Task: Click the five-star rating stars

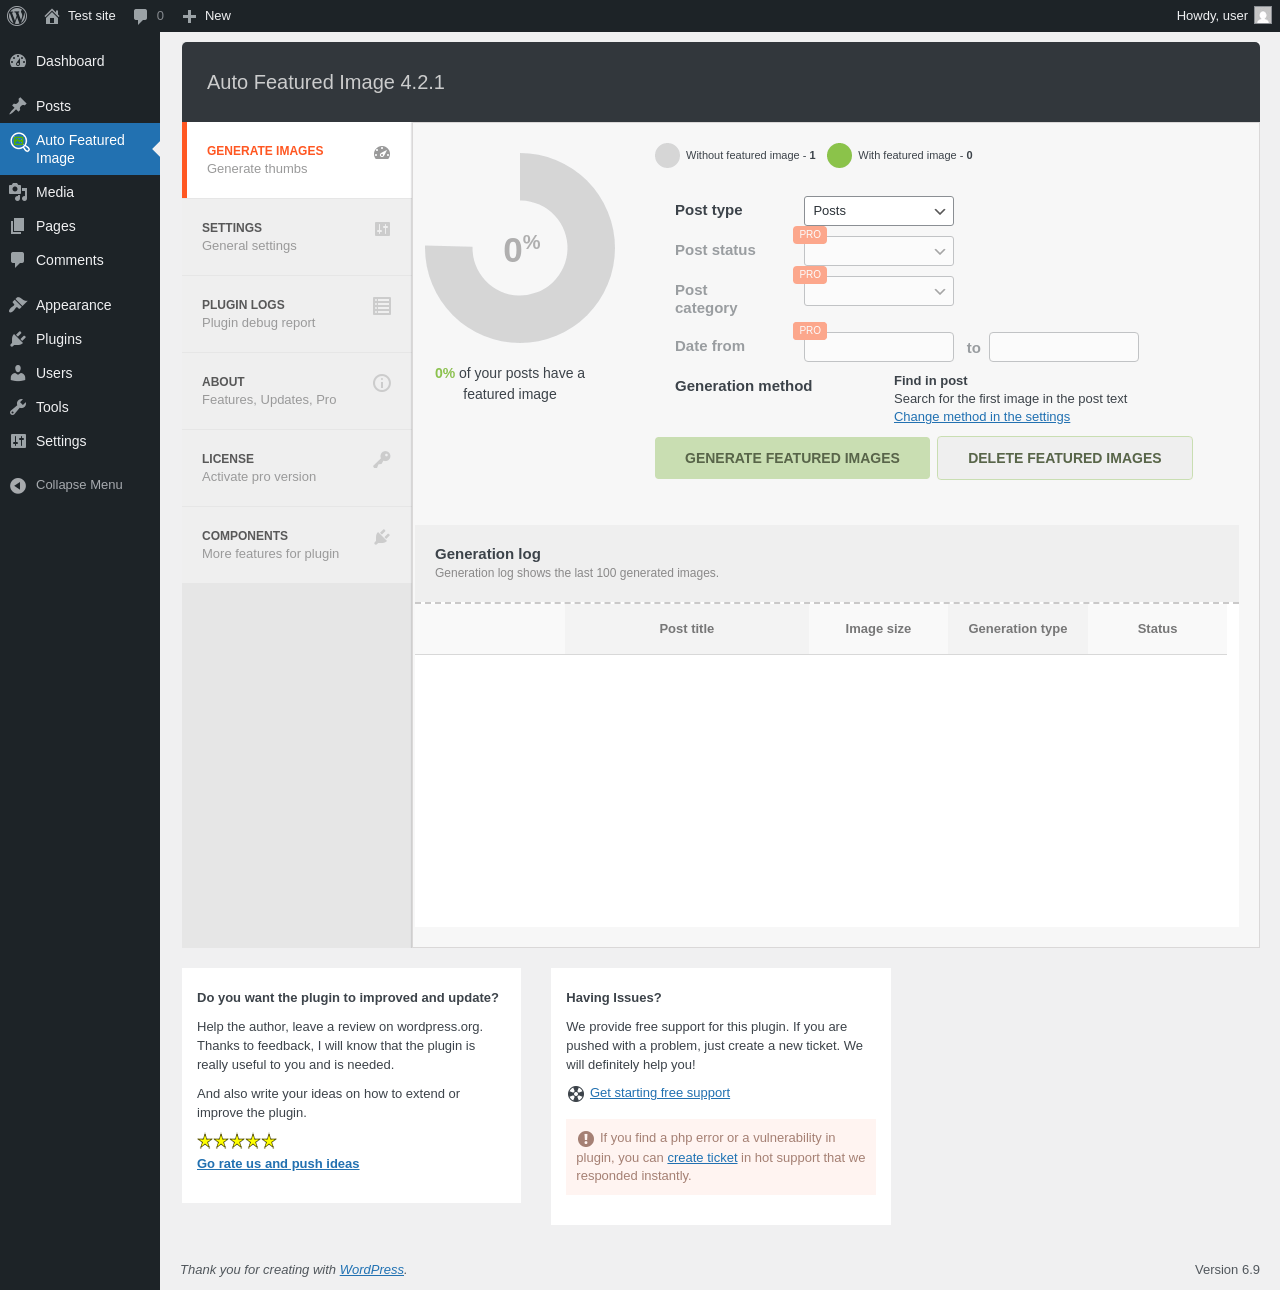Action: [x=237, y=1141]
